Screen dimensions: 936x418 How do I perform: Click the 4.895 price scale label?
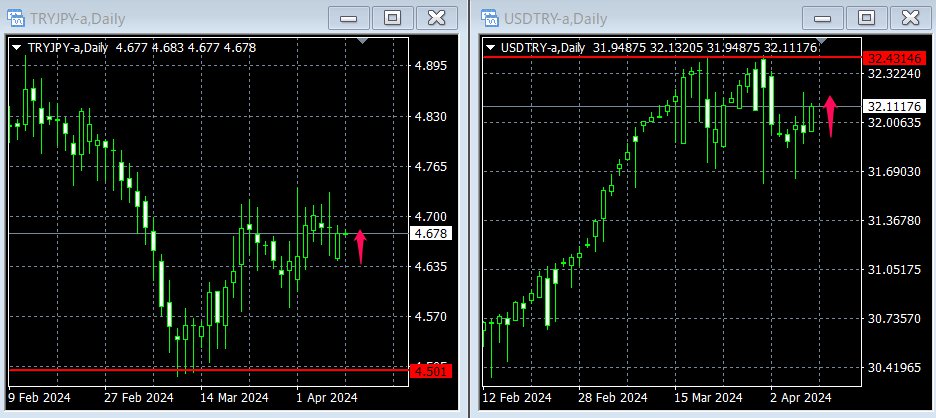point(431,66)
